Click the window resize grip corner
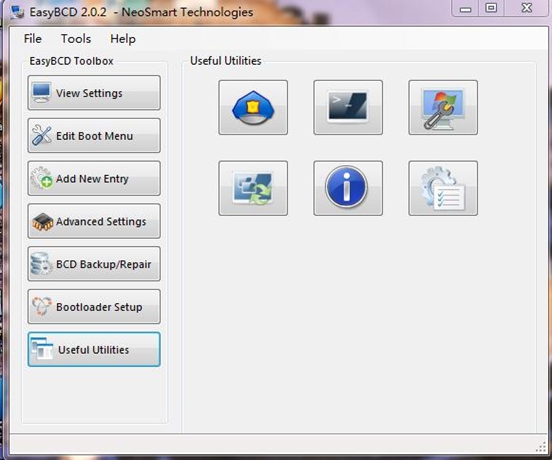Viewport: 552px width, 460px height. [541, 447]
